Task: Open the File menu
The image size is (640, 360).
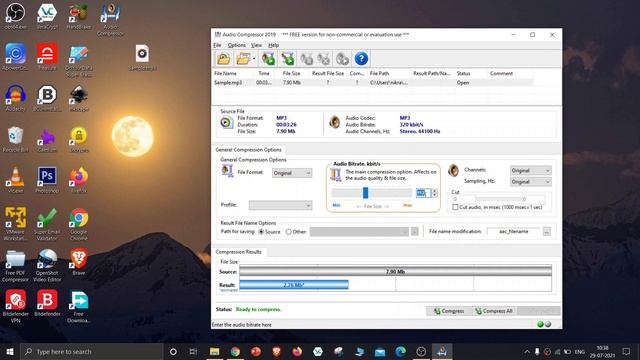Action: pyautogui.click(x=217, y=45)
